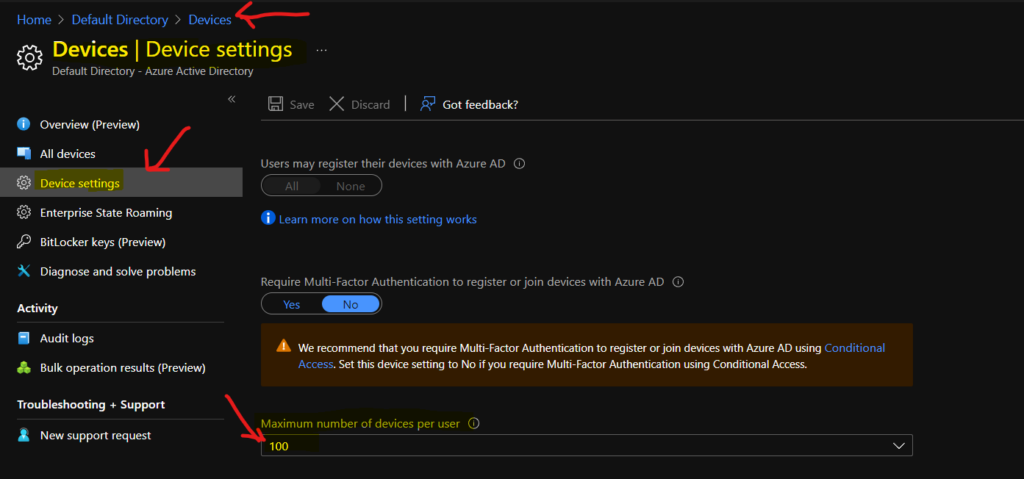1024x479 pixels.
Task: Open Learn more on how this setting works
Action: tap(377, 219)
